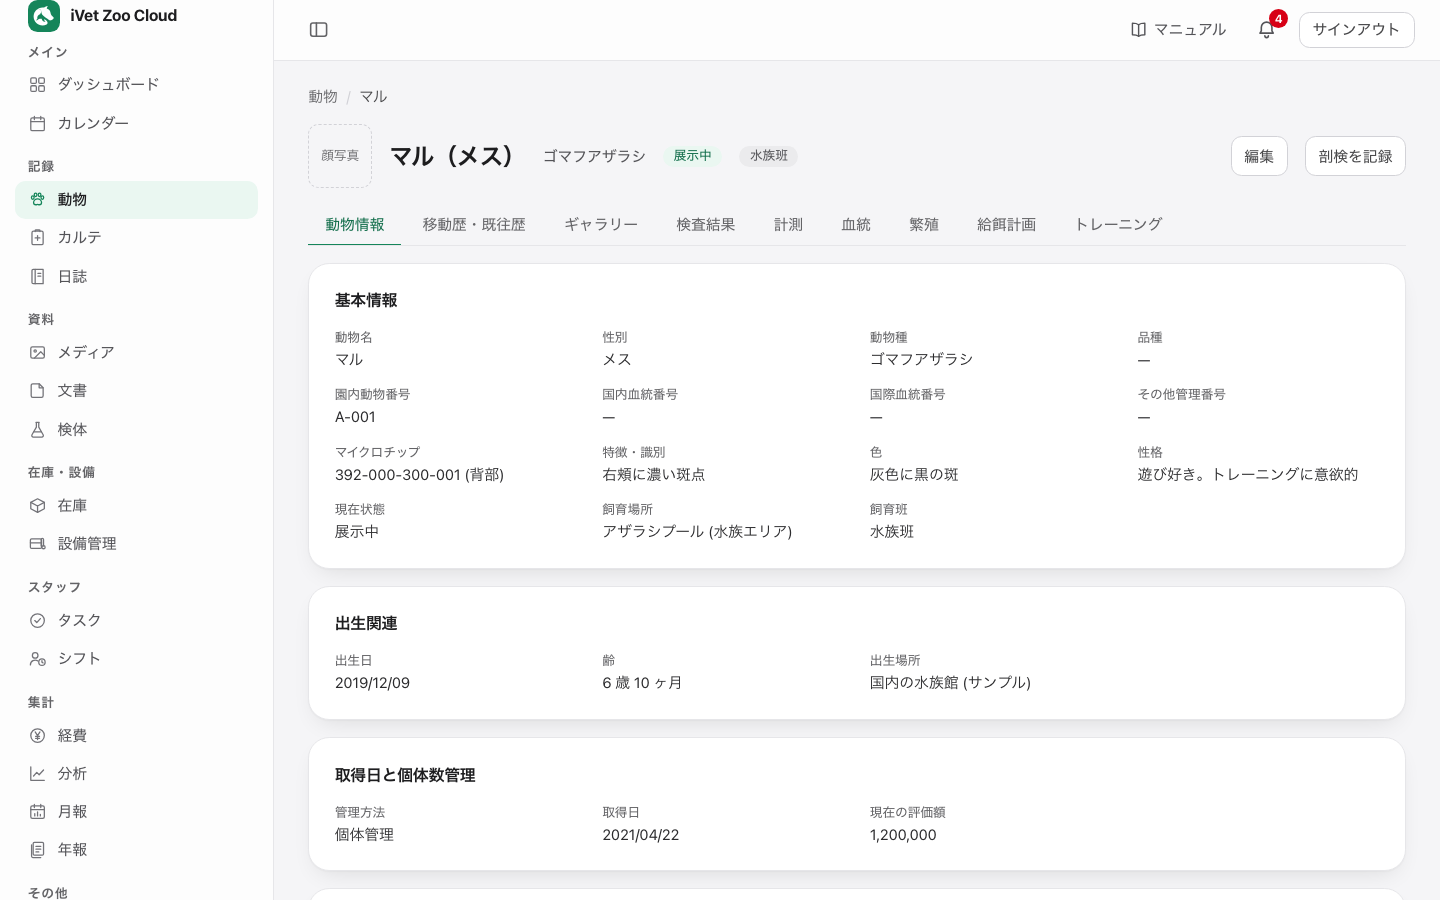Click the 園内動物番号 value A-001
Image resolution: width=1440 pixels, height=900 pixels.
point(355,417)
